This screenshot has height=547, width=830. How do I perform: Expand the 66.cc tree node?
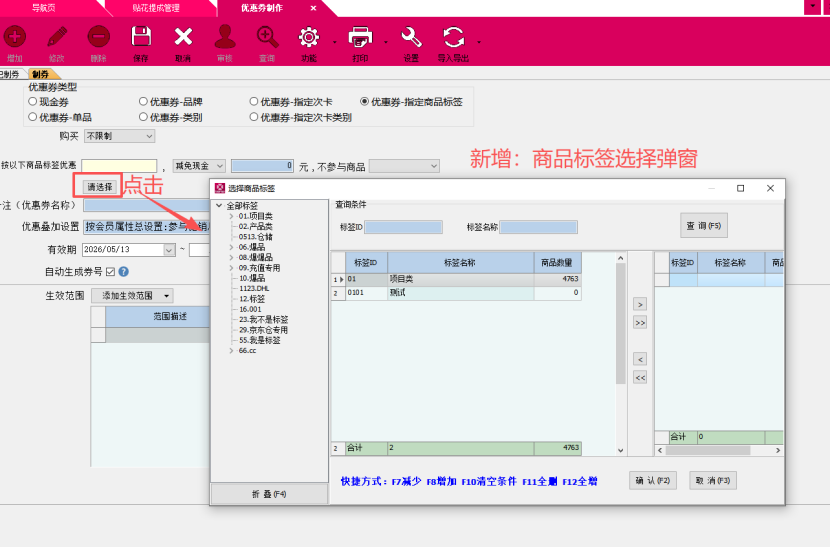click(231, 351)
